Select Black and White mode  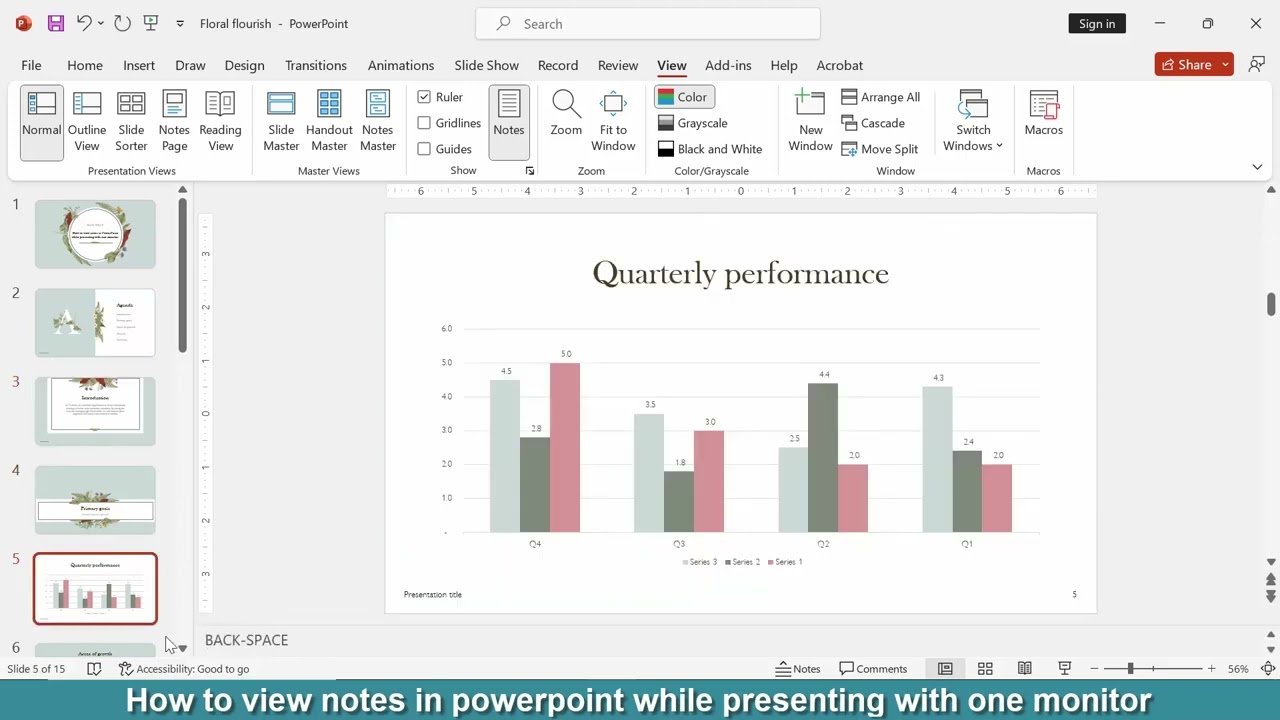coord(710,149)
